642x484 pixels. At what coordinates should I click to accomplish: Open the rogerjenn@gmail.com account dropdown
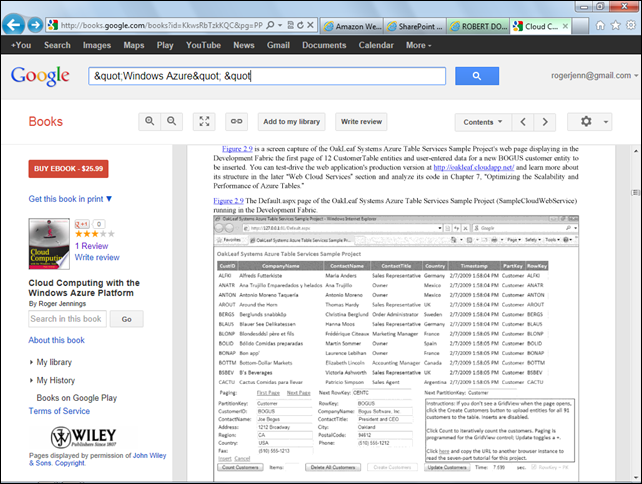tap(595, 75)
